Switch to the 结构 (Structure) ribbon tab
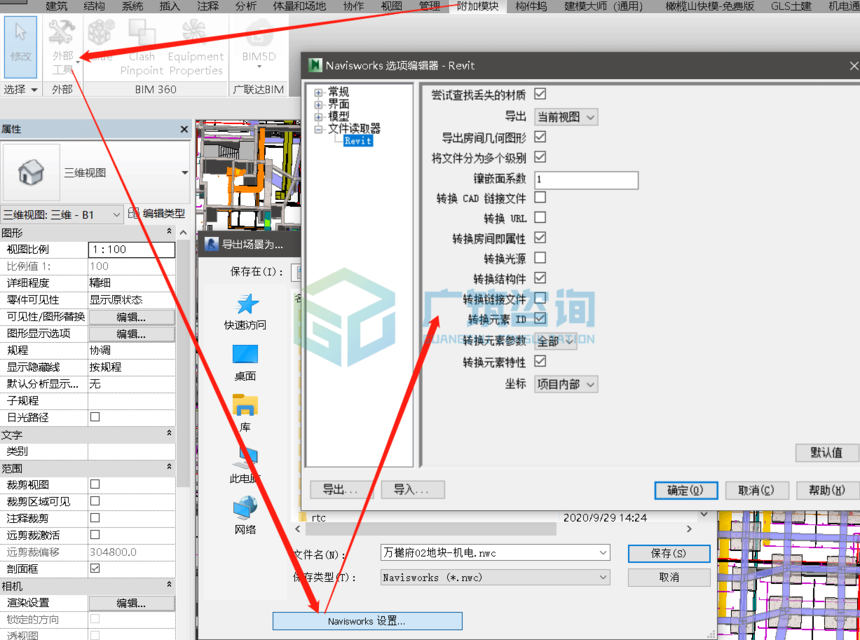 (x=94, y=6)
